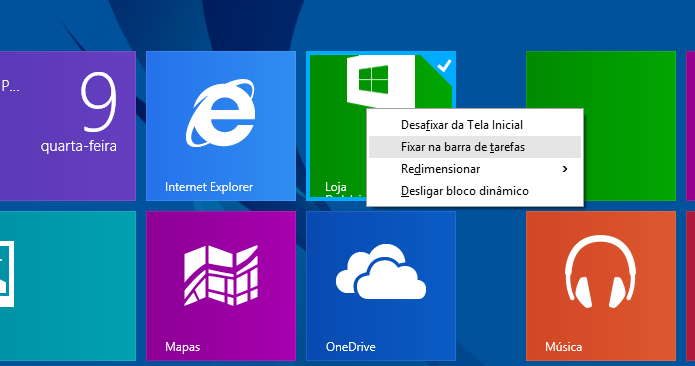Click the Windows Store bag icon

[381, 82]
